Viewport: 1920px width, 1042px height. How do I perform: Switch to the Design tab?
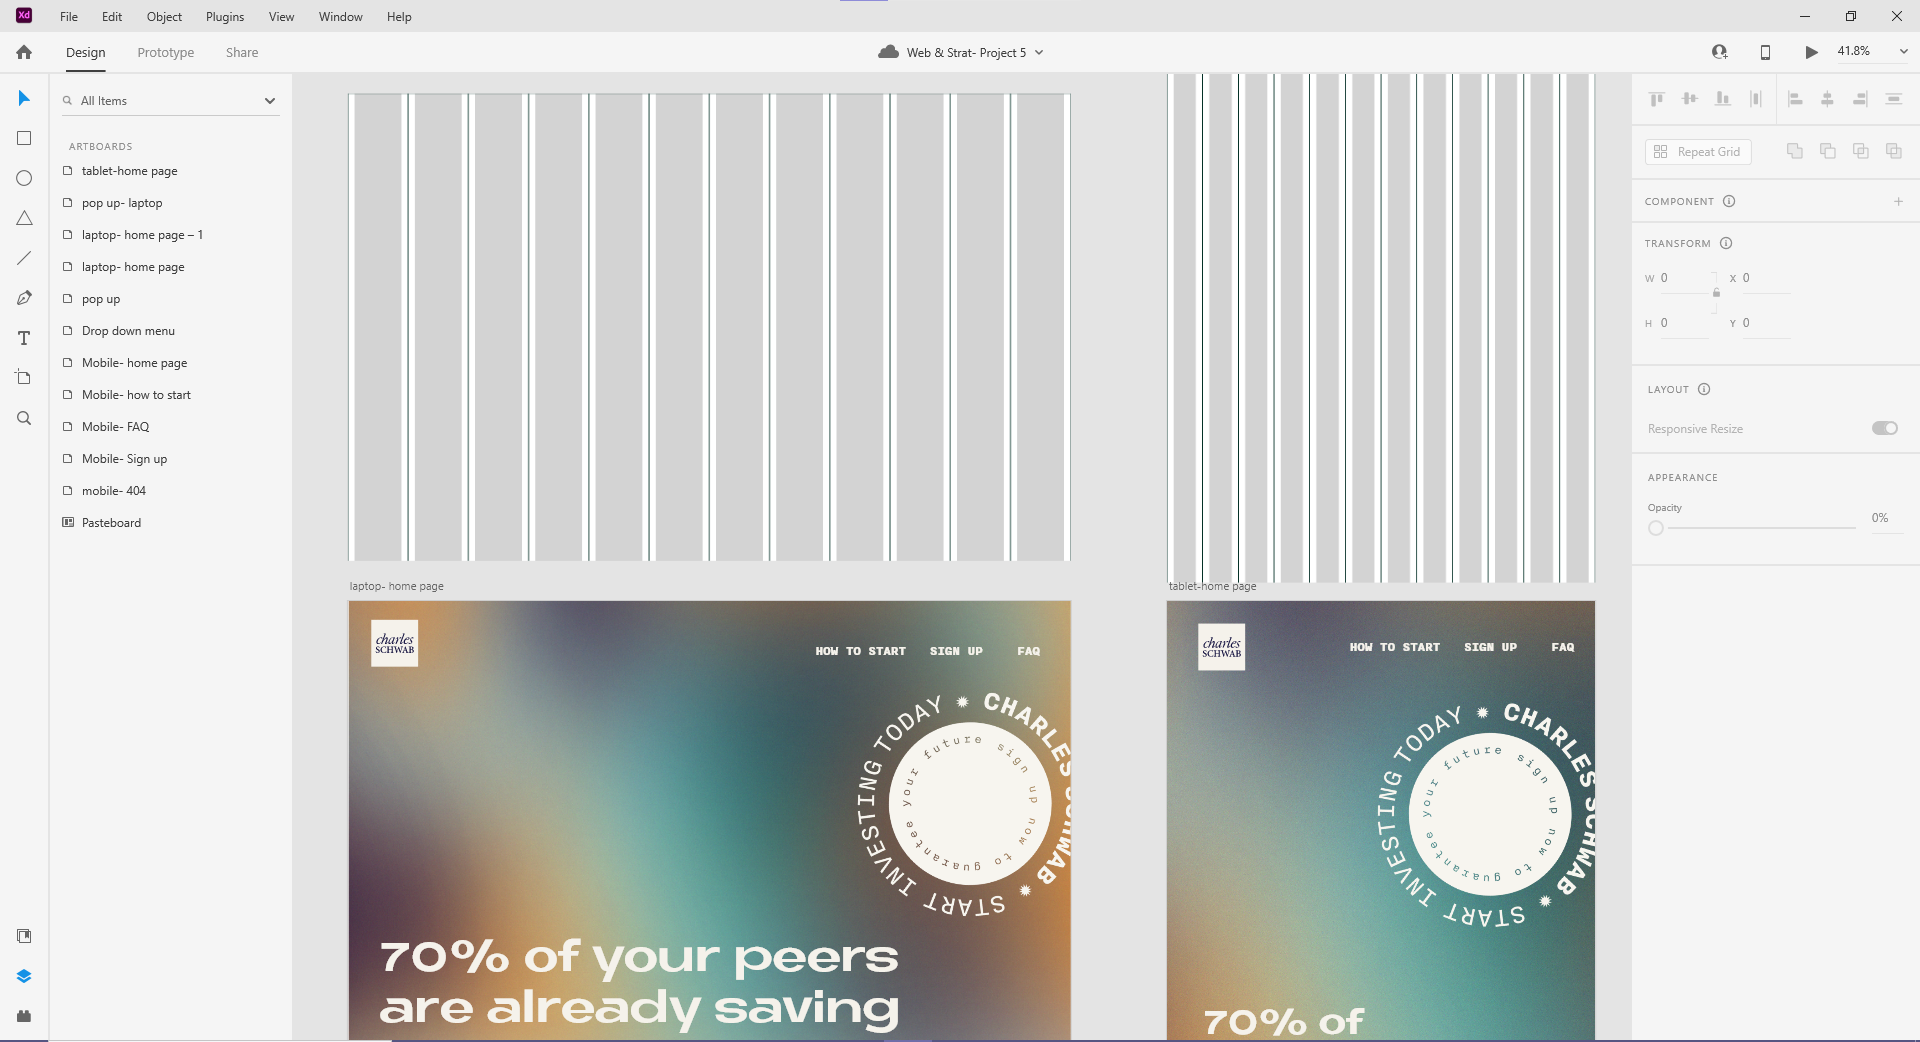coord(86,52)
